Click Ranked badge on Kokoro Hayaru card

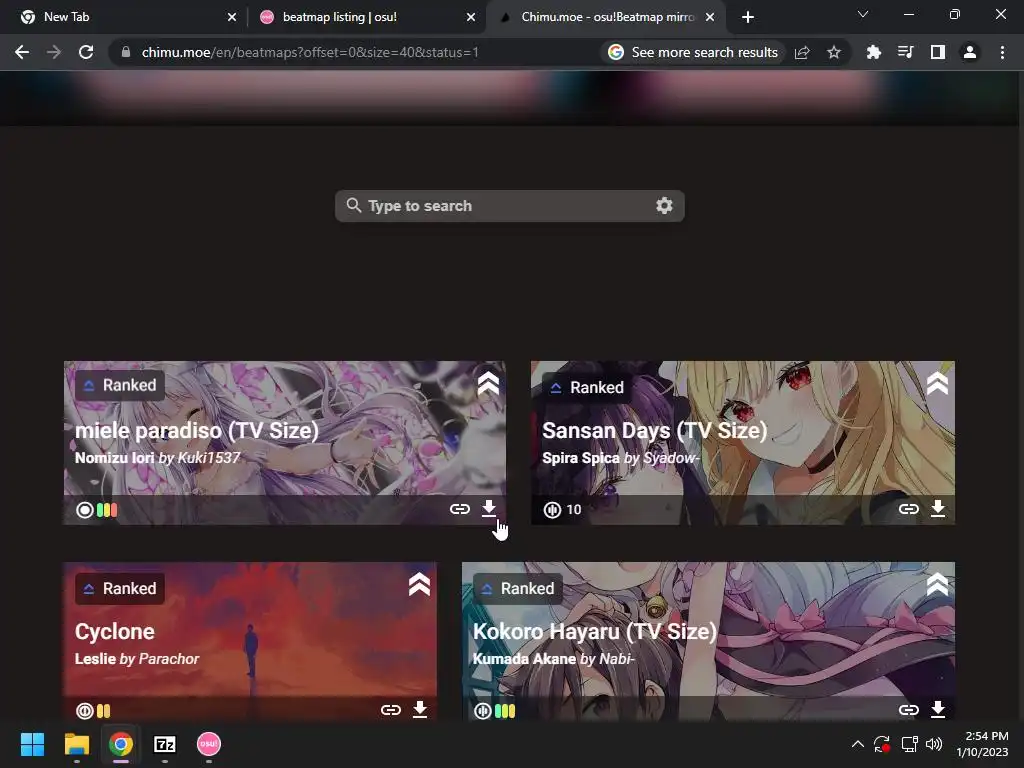click(x=518, y=588)
